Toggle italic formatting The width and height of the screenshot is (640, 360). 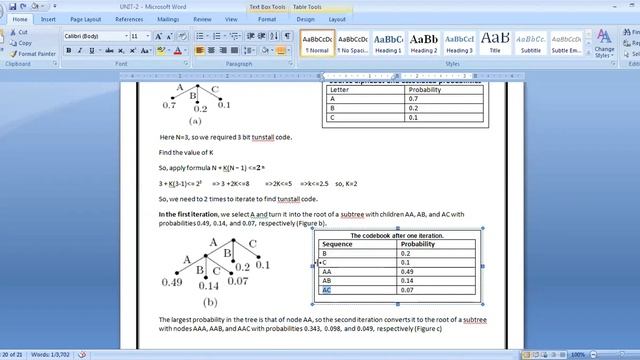coord(80,51)
